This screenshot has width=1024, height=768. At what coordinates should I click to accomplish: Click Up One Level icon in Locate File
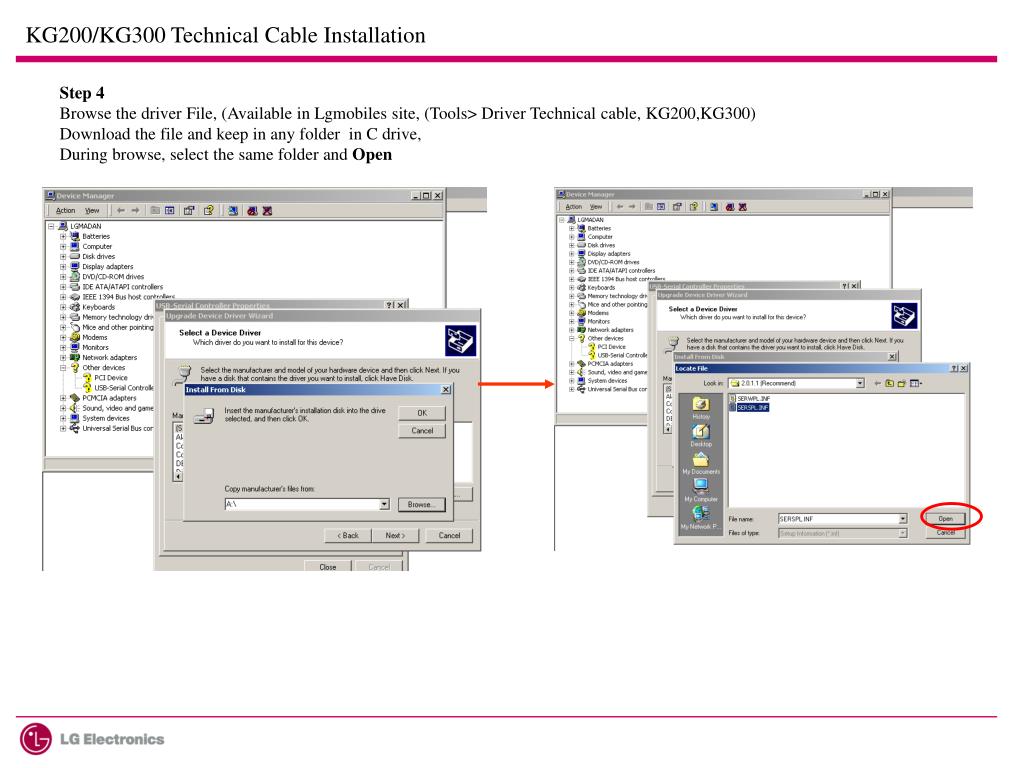pyautogui.click(x=889, y=383)
